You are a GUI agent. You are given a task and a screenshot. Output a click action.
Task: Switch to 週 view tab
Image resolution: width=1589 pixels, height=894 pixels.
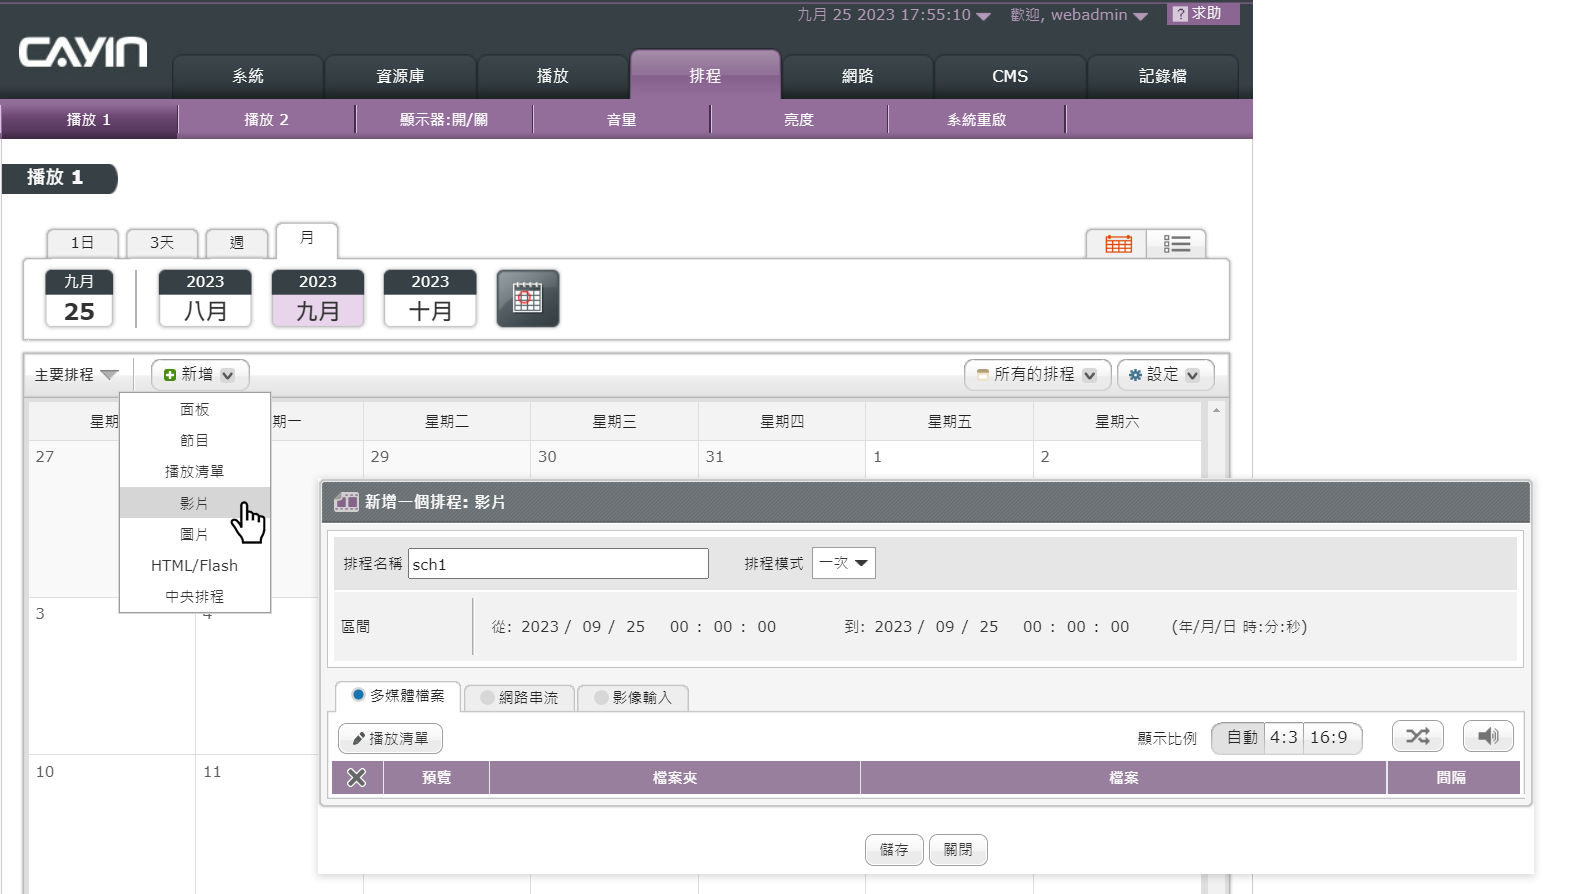click(x=237, y=243)
